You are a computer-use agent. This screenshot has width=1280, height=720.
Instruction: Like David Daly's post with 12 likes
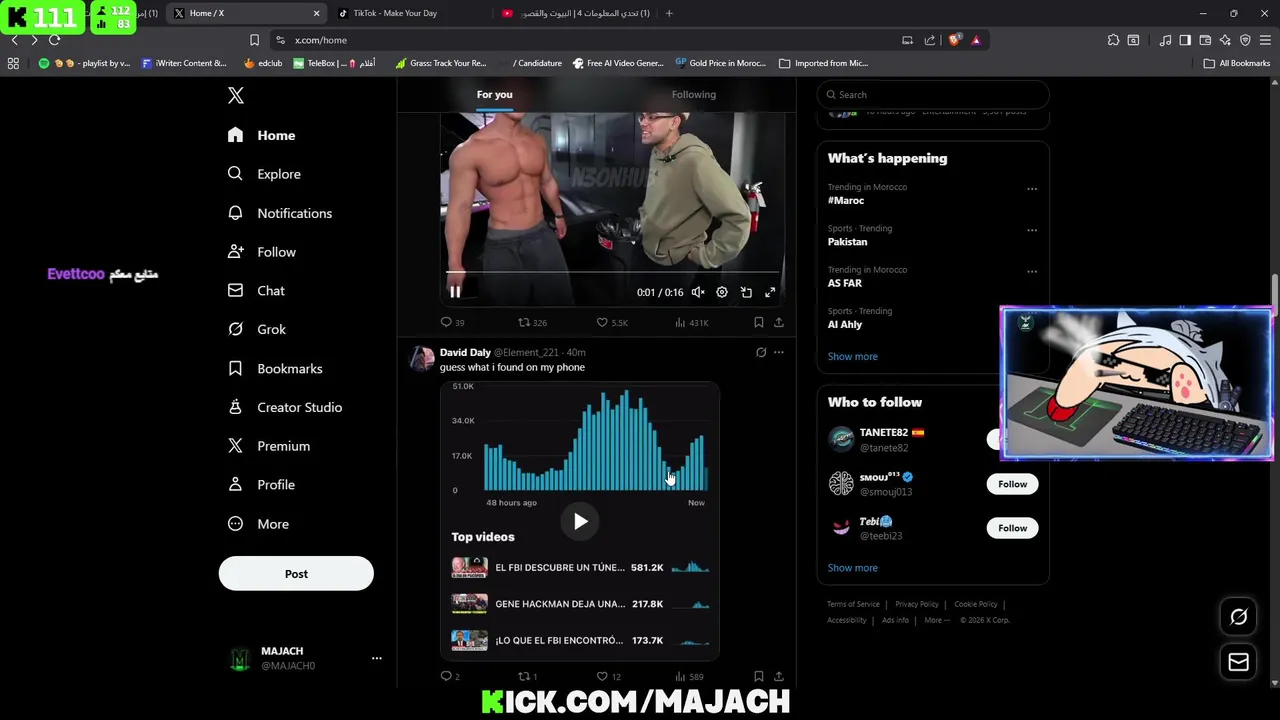[x=609, y=677]
